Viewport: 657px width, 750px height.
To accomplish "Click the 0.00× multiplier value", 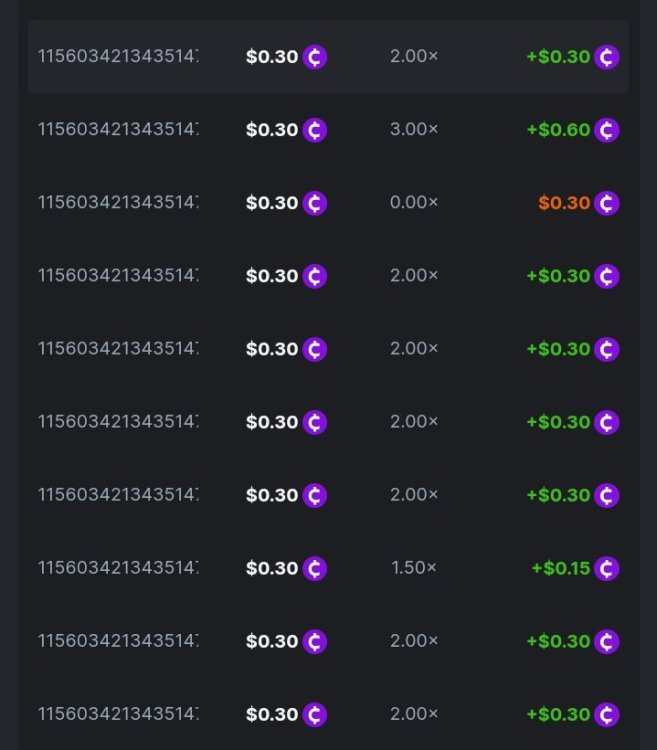I will coord(414,203).
